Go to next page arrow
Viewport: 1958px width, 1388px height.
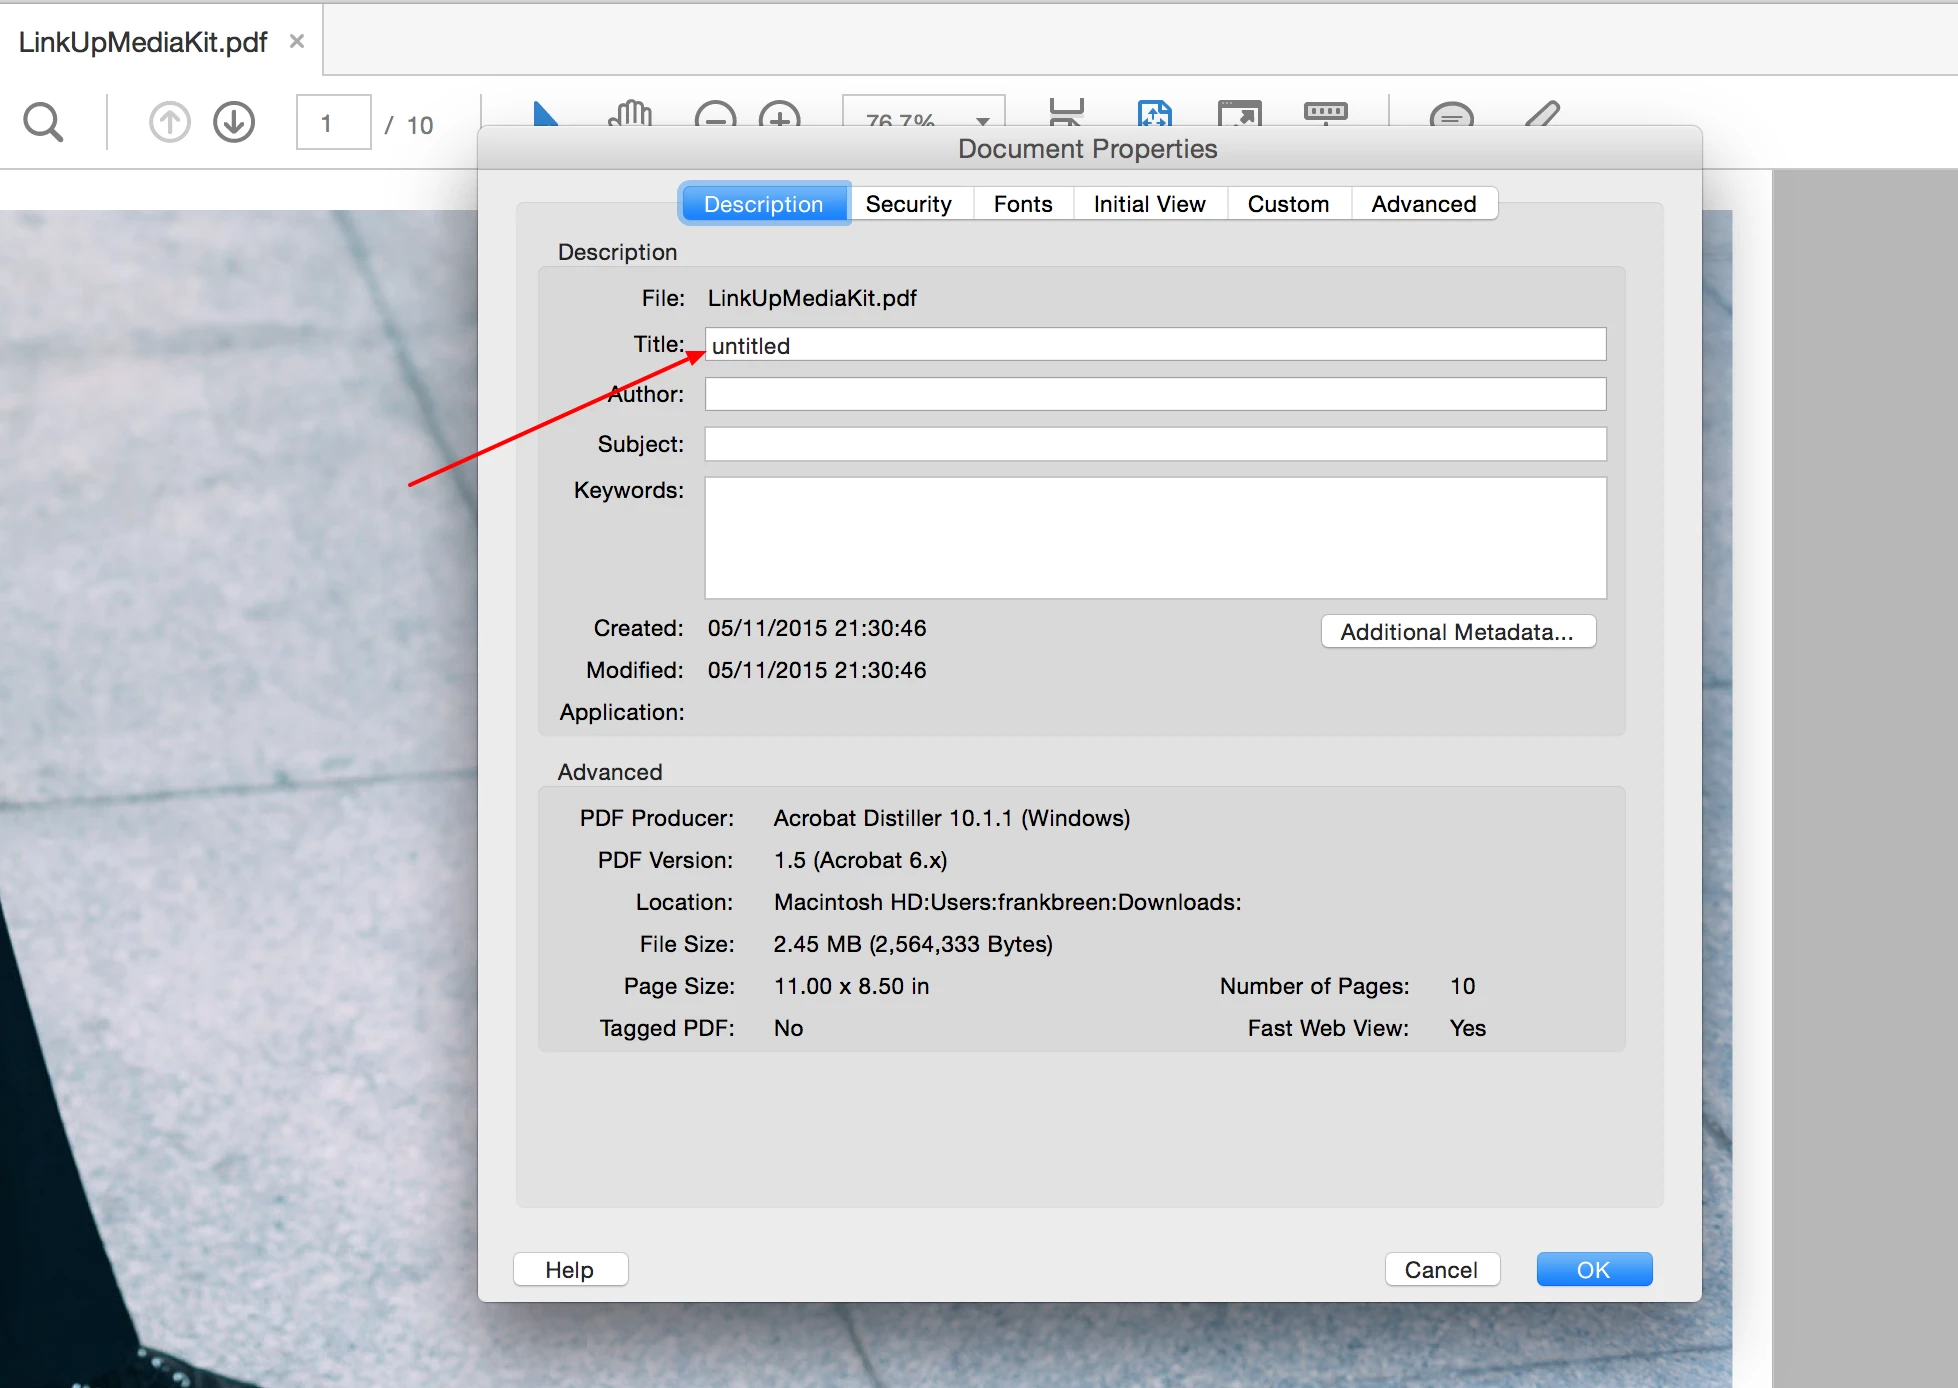[234, 123]
